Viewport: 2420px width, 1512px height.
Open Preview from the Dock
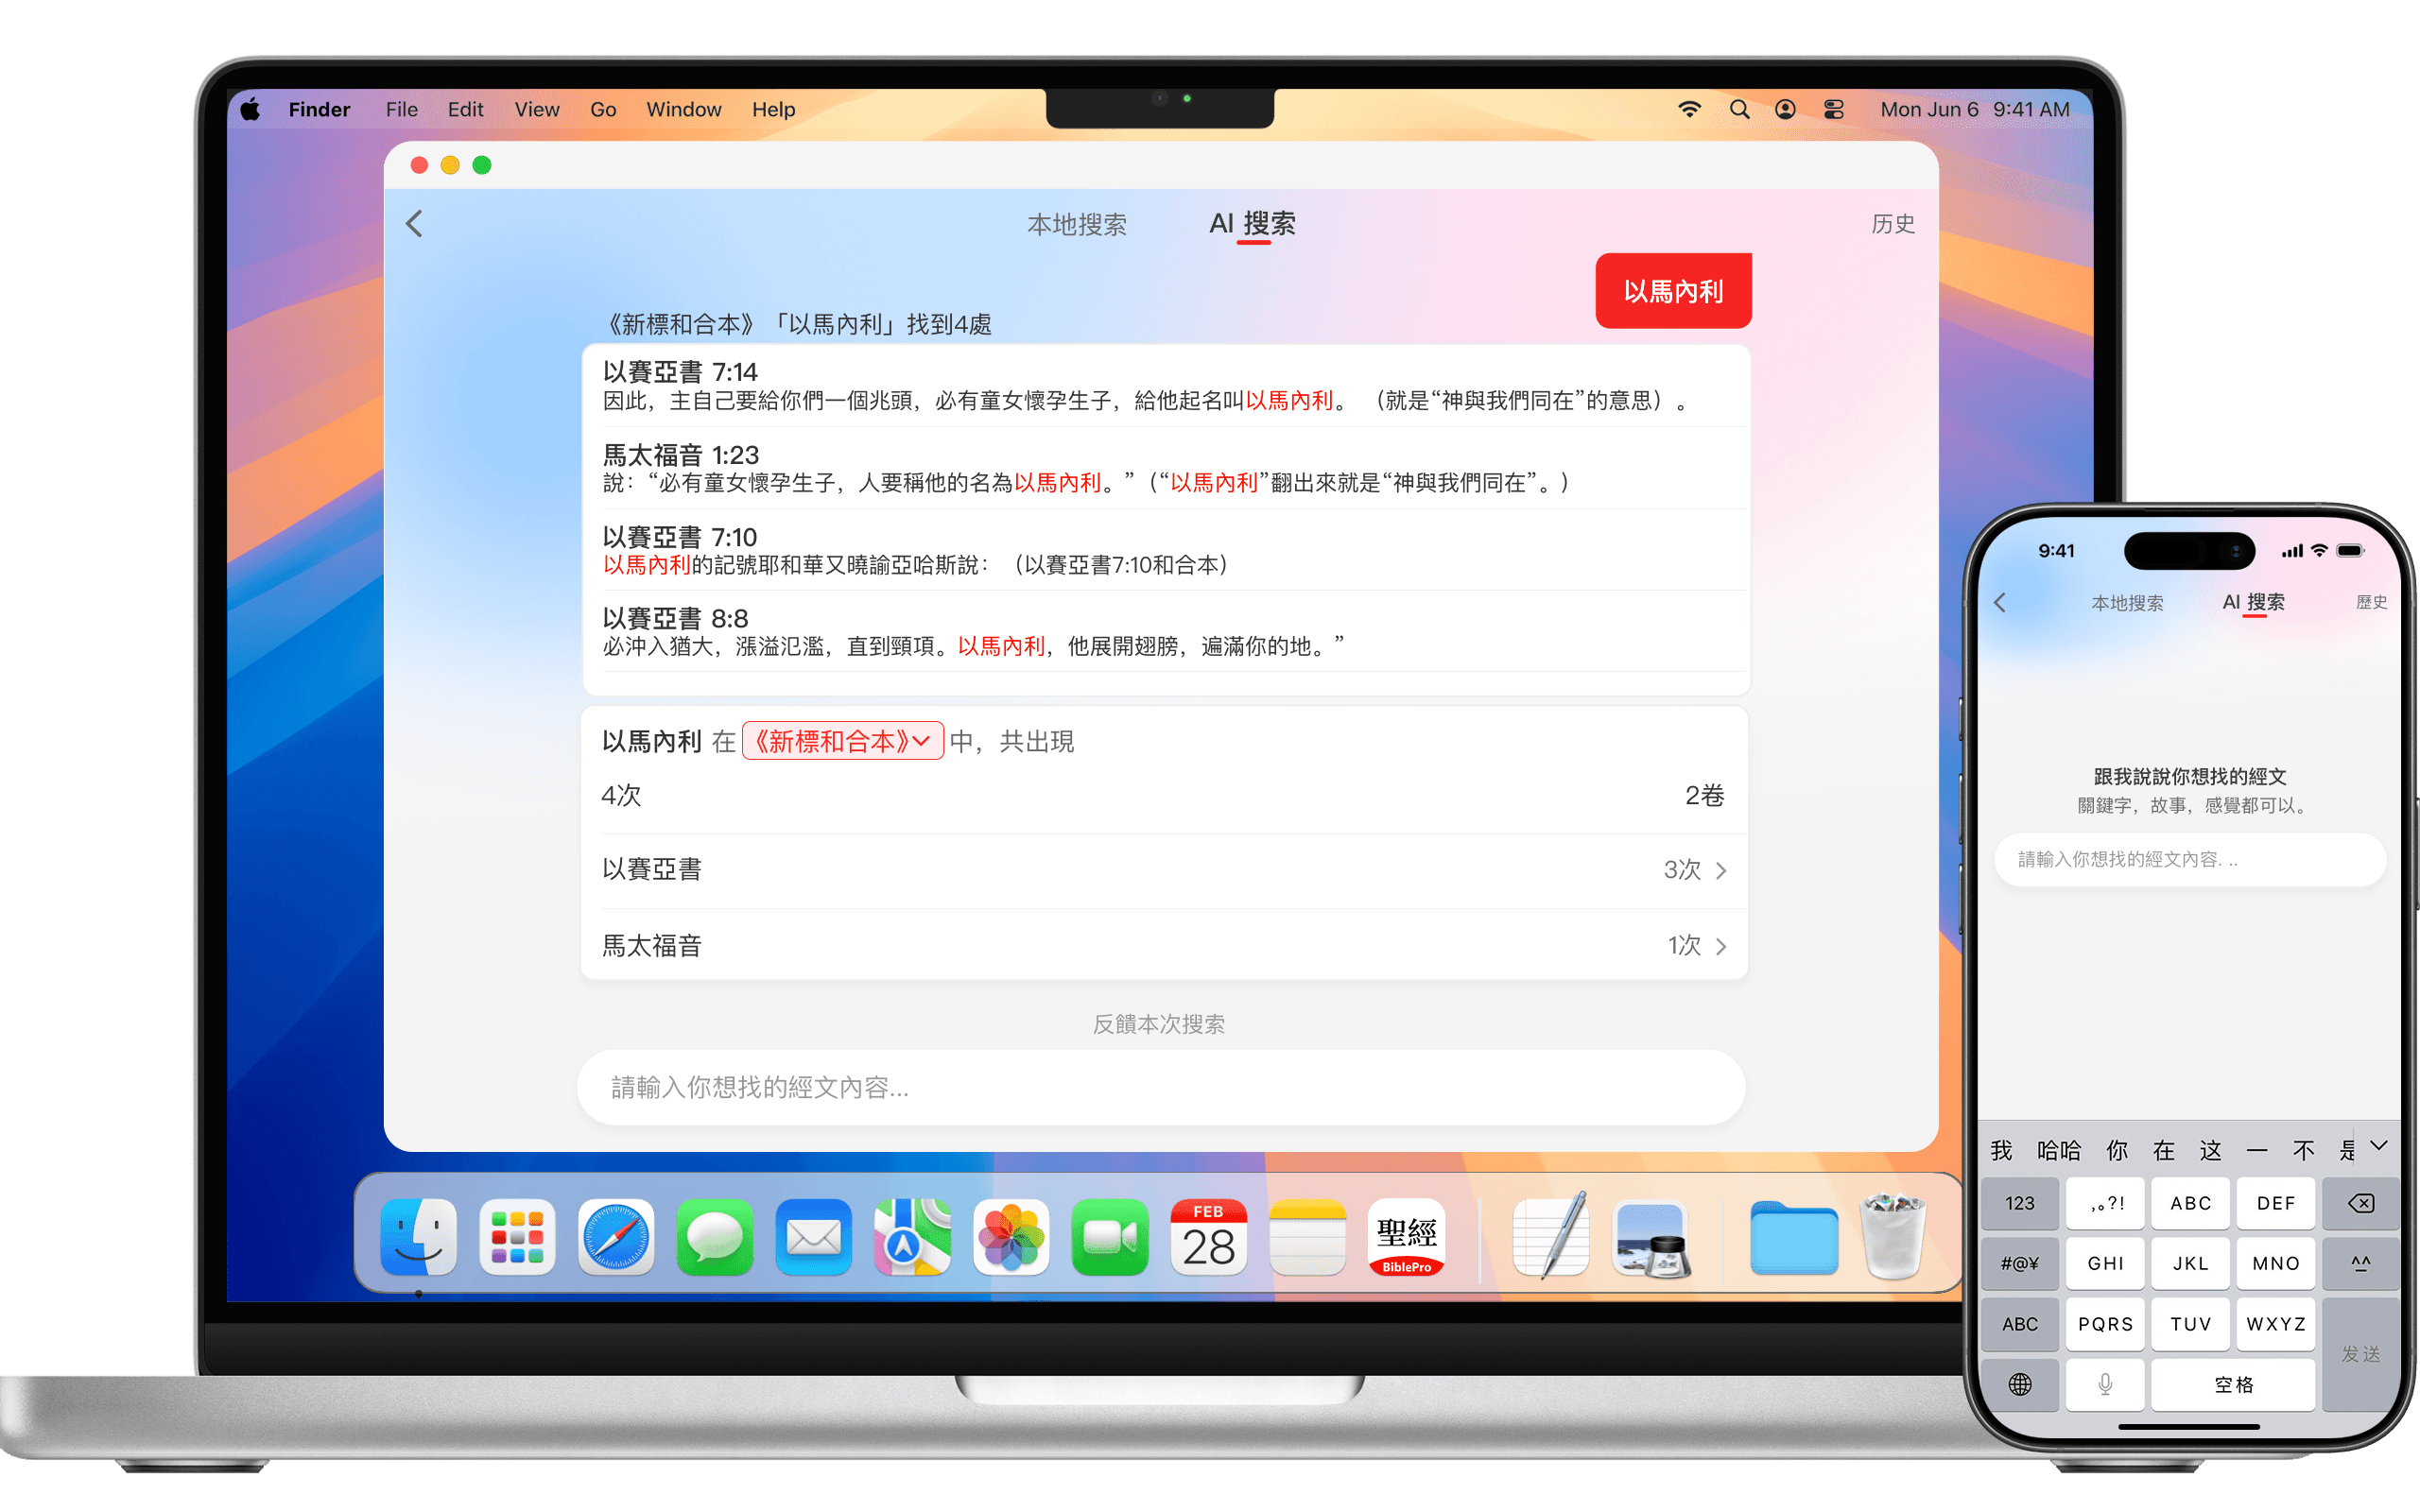point(1651,1239)
